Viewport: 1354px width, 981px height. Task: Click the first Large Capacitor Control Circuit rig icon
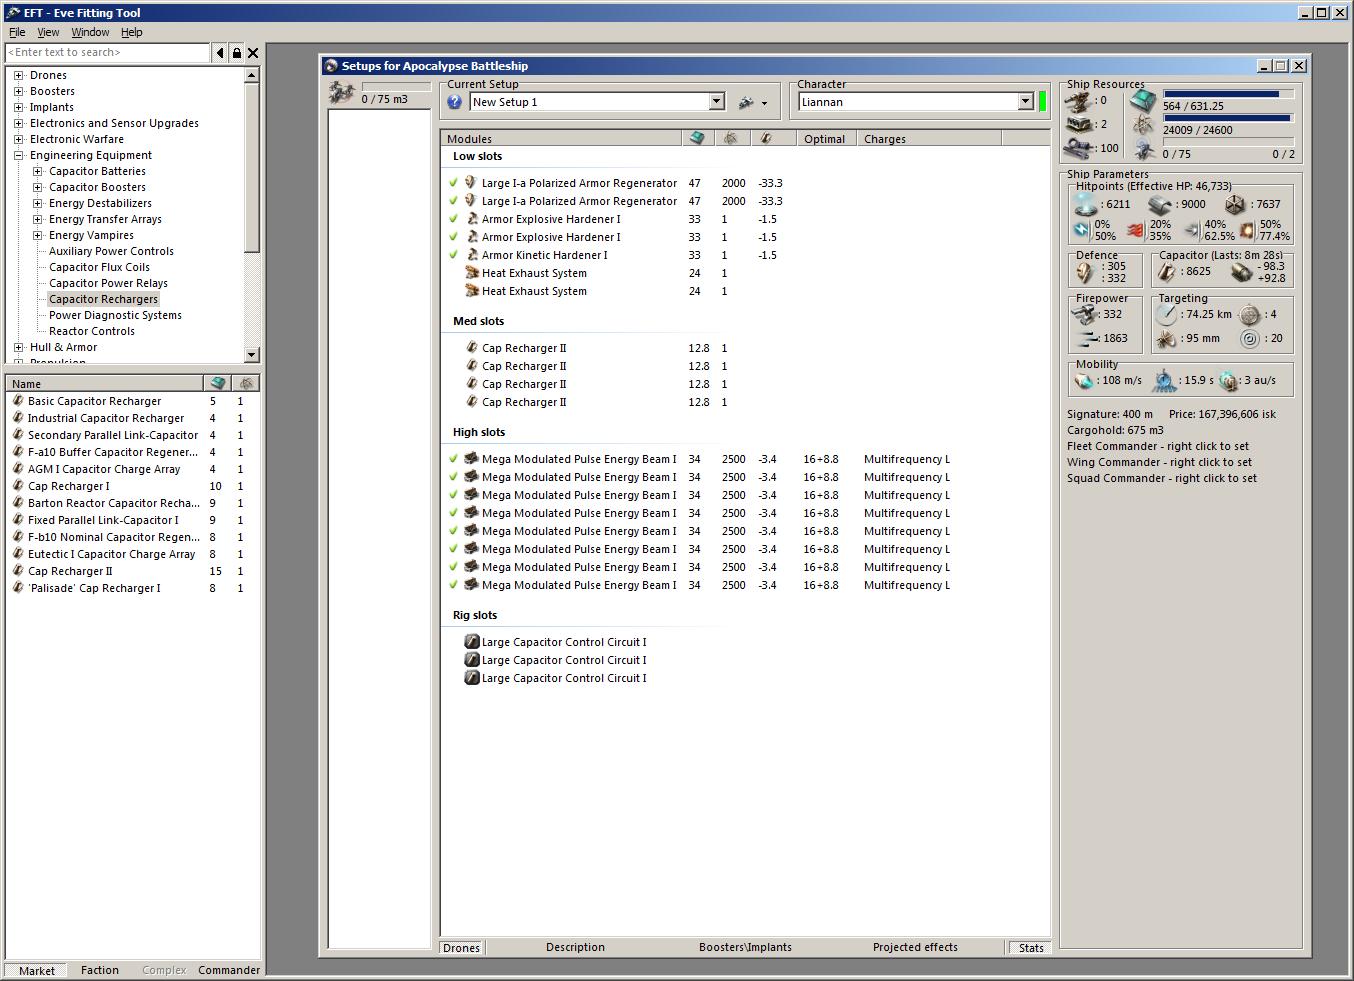click(472, 642)
